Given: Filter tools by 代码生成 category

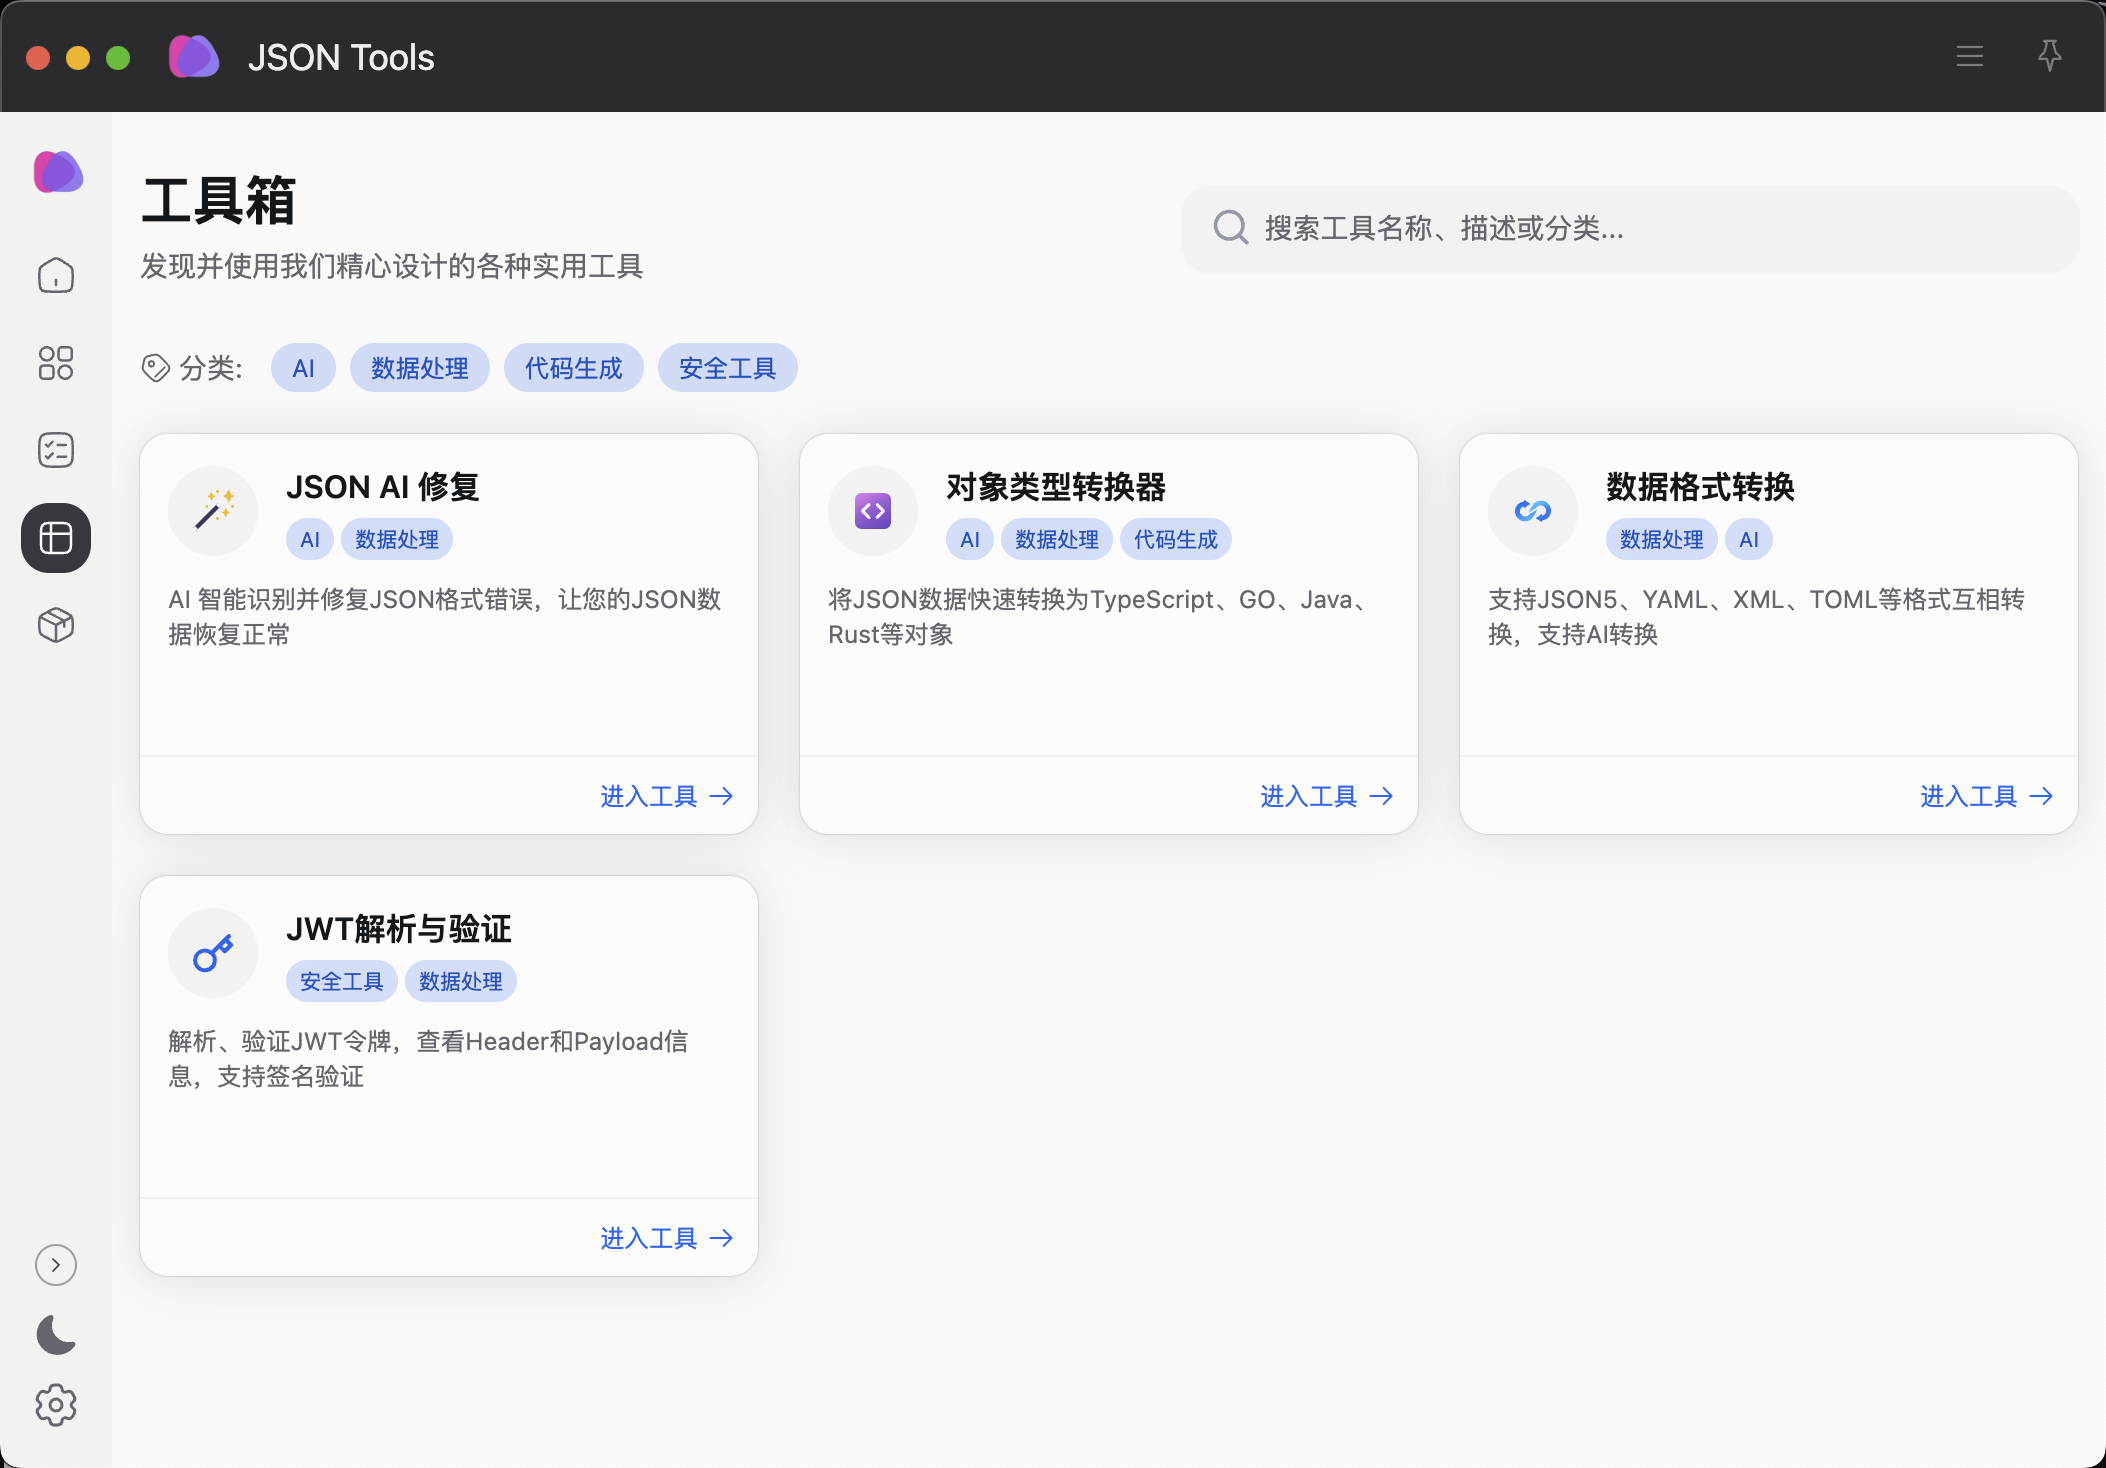Looking at the screenshot, I should tap(573, 368).
